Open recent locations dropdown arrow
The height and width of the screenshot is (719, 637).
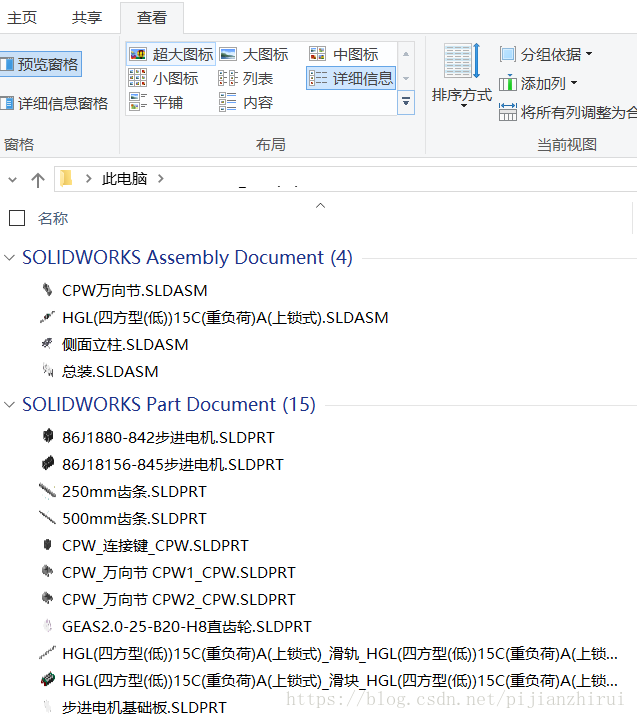point(13,179)
